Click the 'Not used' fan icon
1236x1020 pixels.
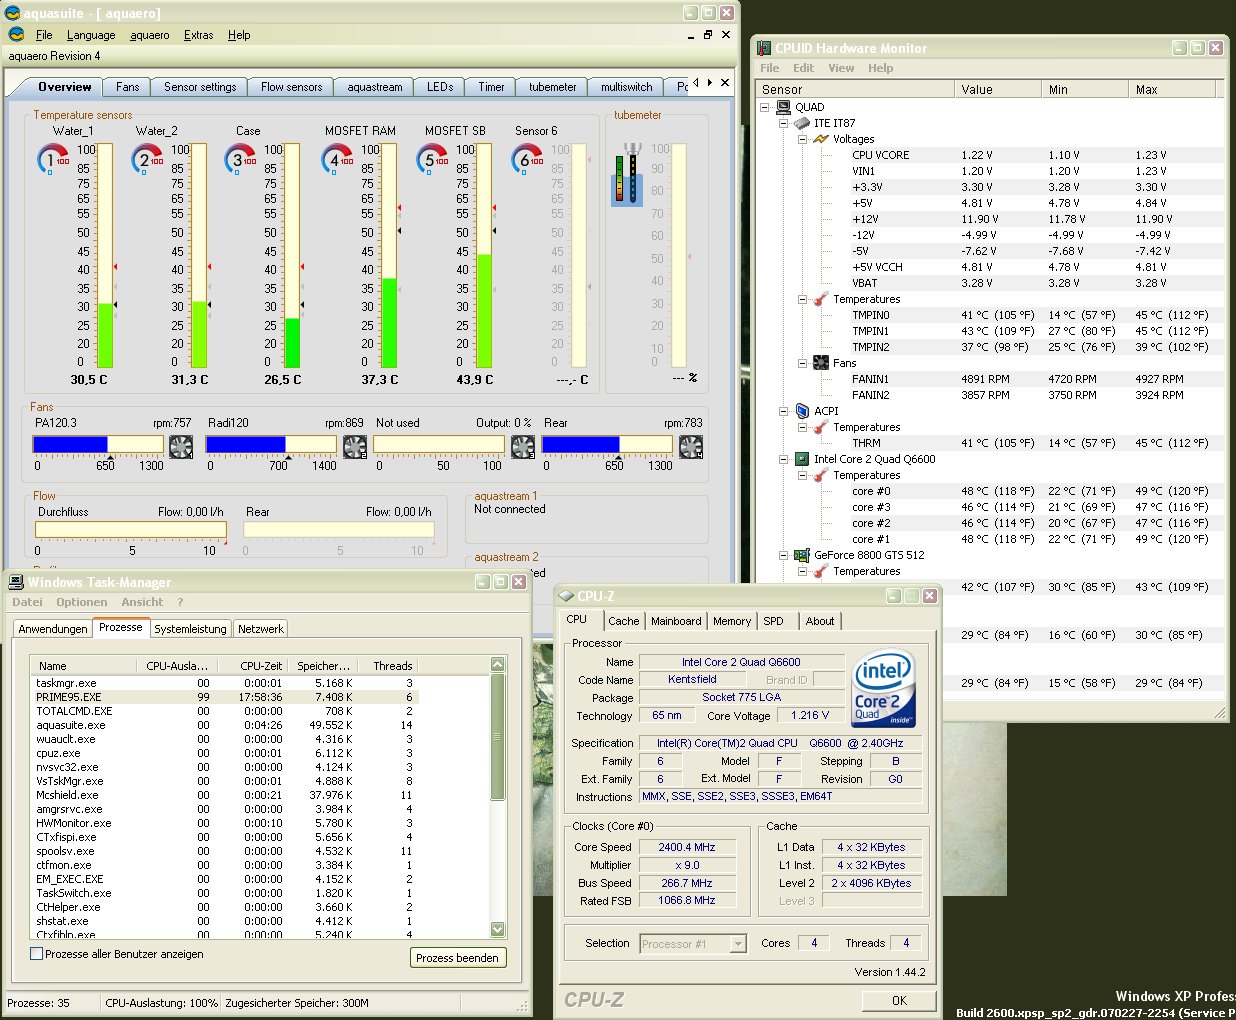[523, 447]
